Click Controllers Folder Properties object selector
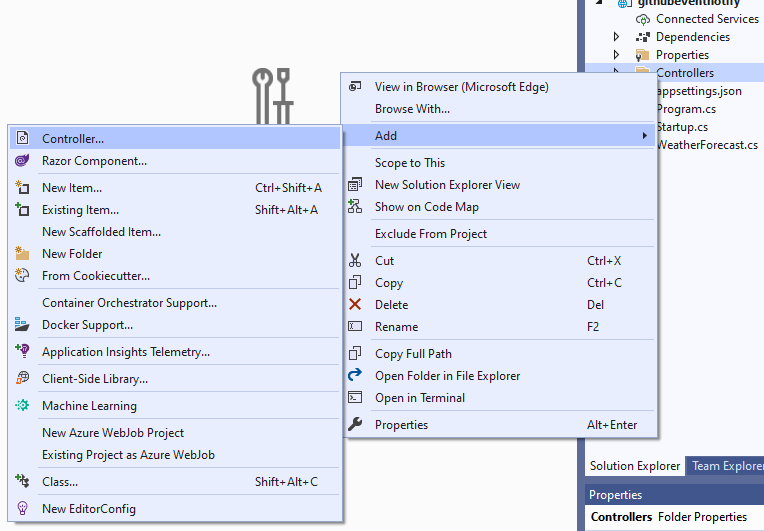The height and width of the screenshot is (531, 764). click(674, 517)
